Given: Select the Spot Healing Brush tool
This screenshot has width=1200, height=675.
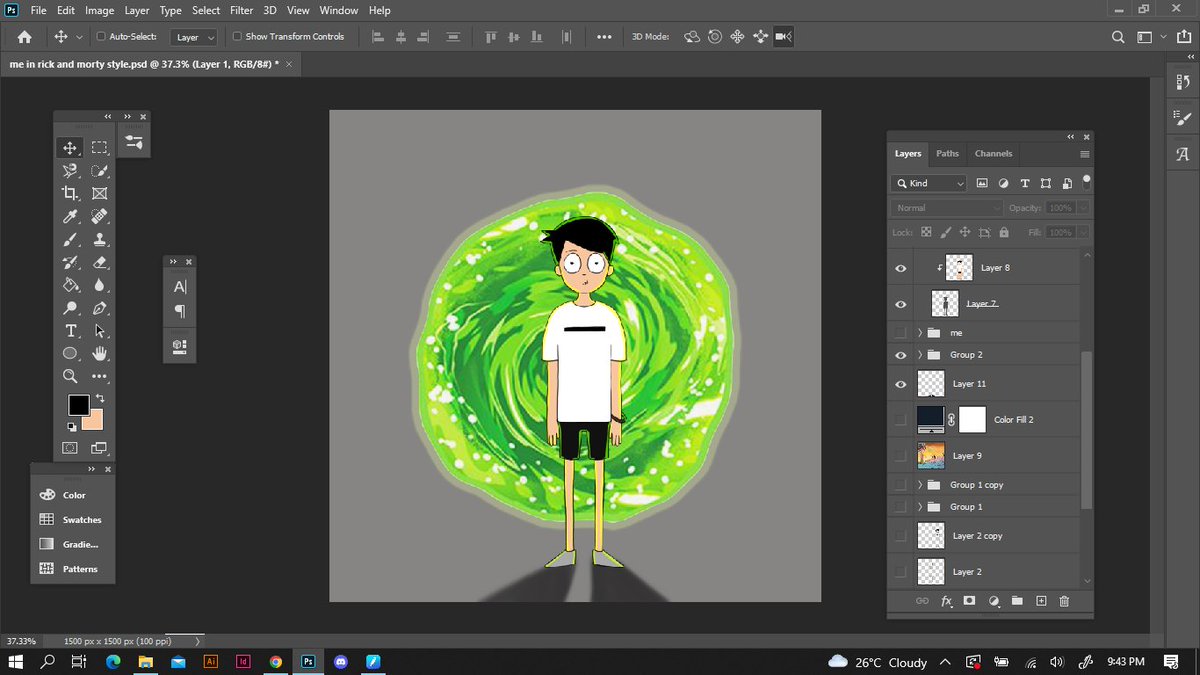Looking at the screenshot, I should click(99, 217).
